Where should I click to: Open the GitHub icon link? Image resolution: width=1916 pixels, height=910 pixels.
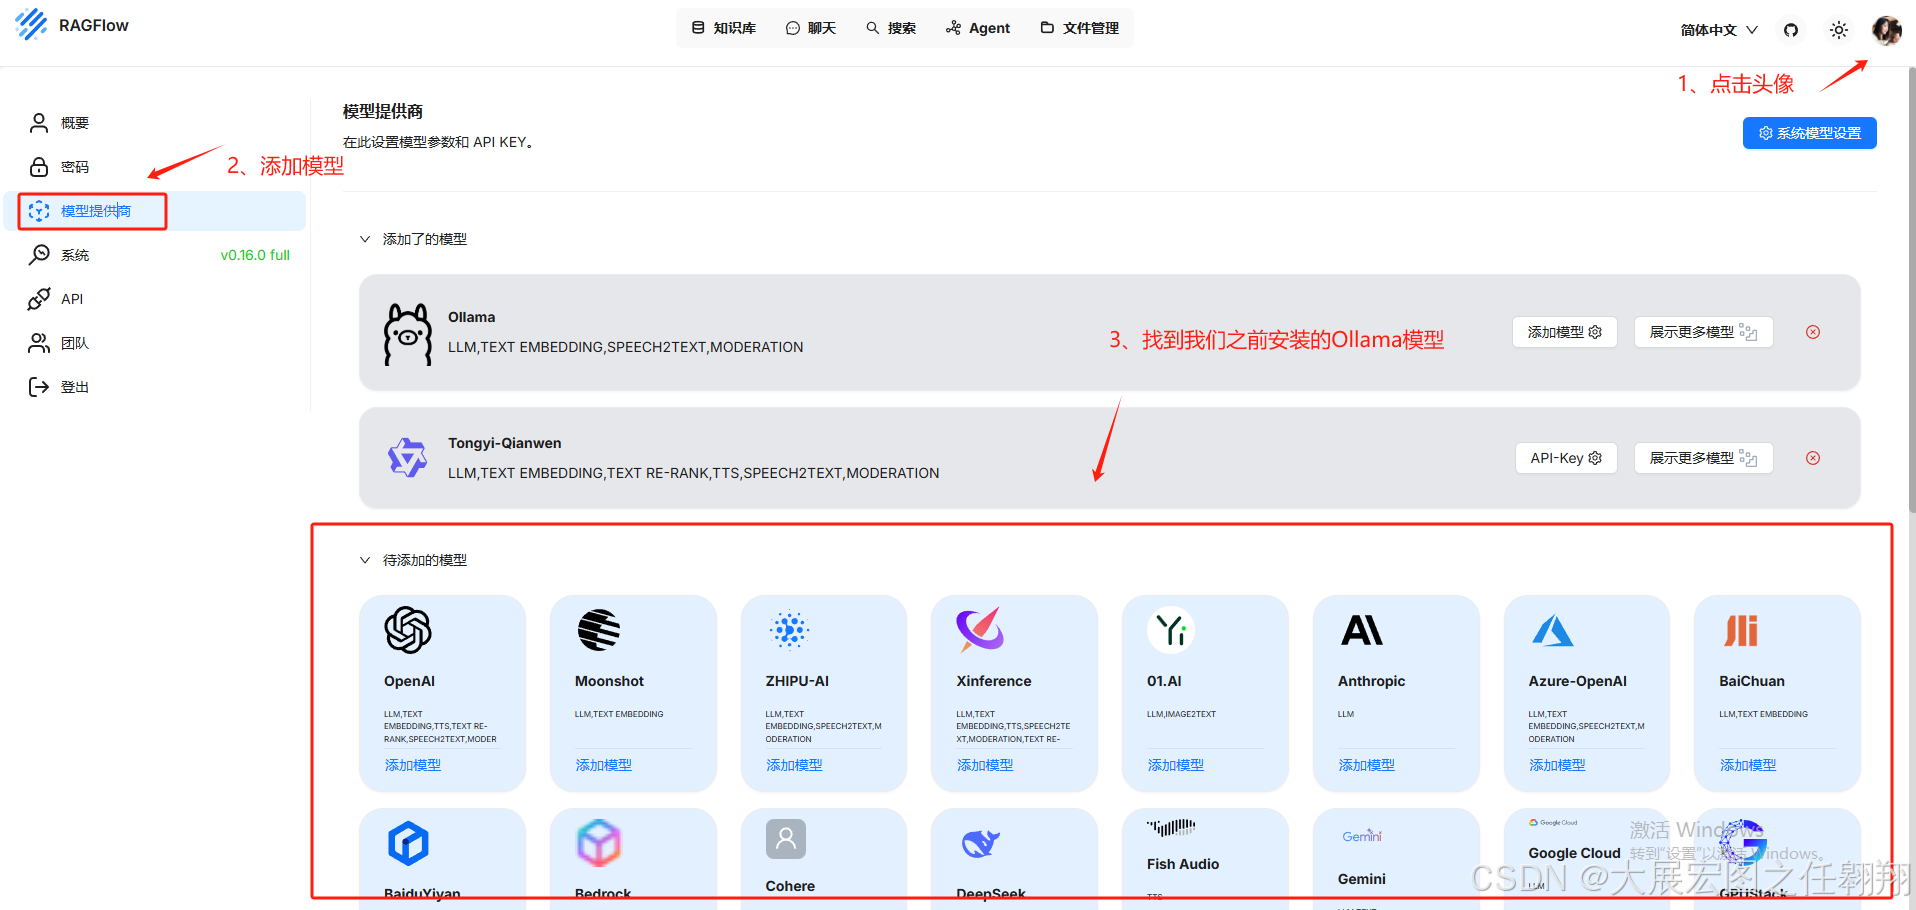click(1791, 30)
